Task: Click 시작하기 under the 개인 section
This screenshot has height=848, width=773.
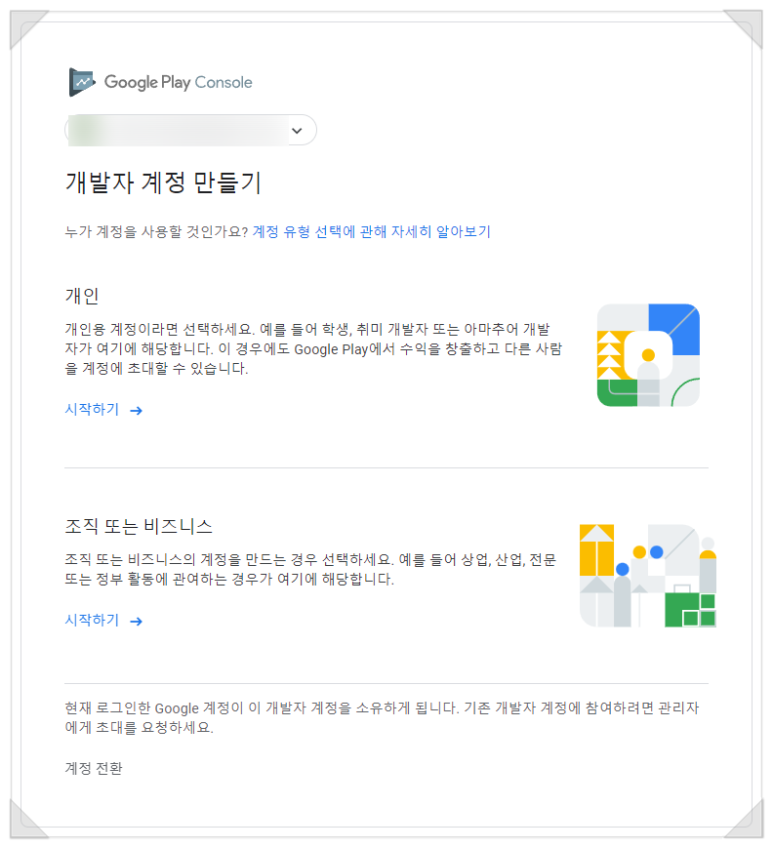Action: 92,409
